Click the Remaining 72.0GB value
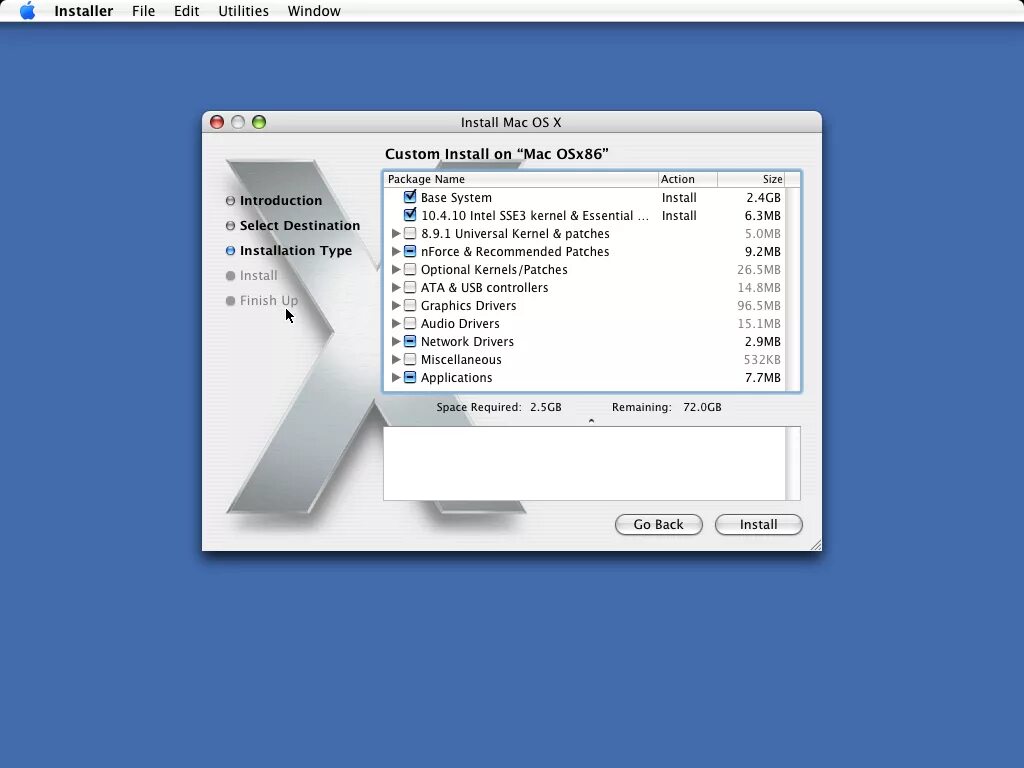The image size is (1024, 768). tap(702, 407)
